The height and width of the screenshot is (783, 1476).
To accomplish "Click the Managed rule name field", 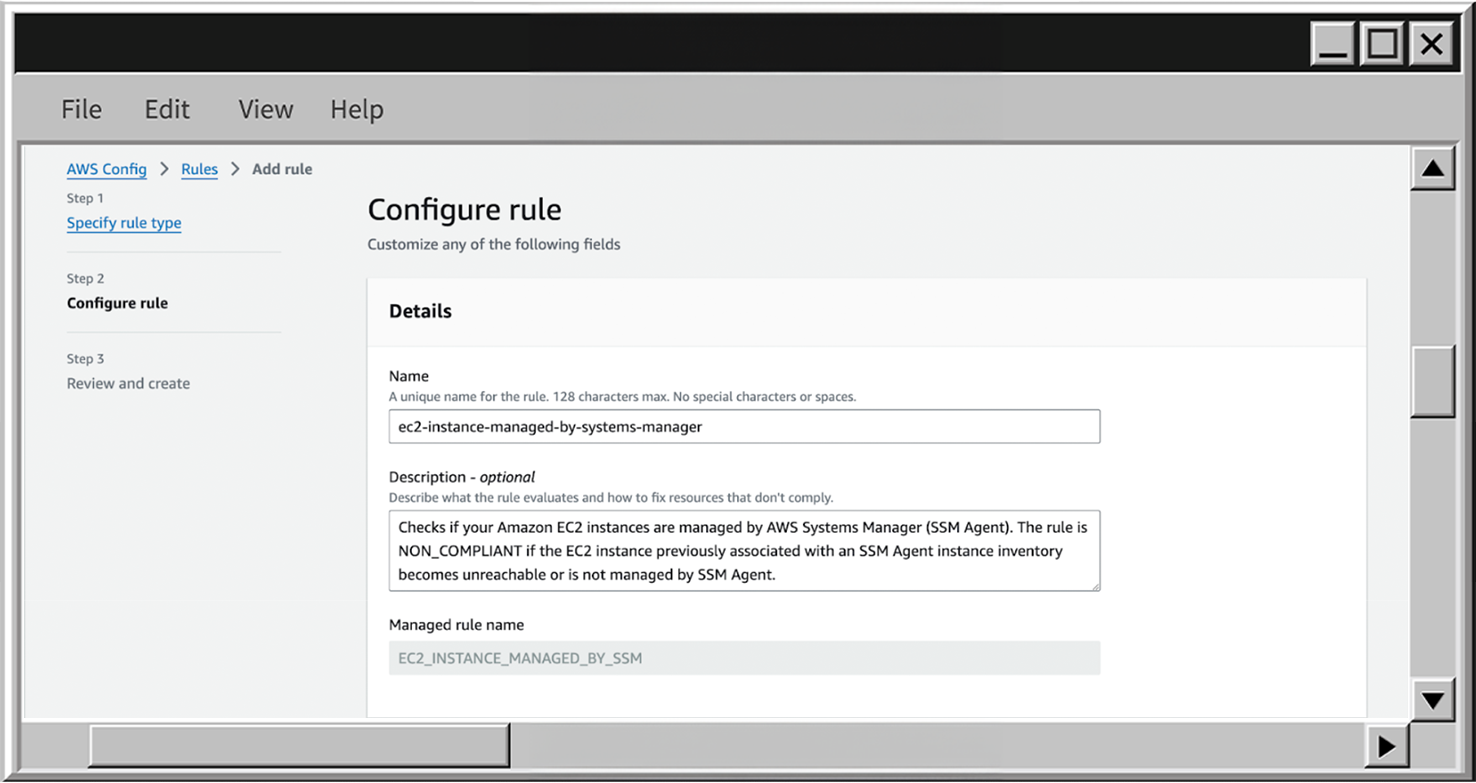I will point(744,658).
